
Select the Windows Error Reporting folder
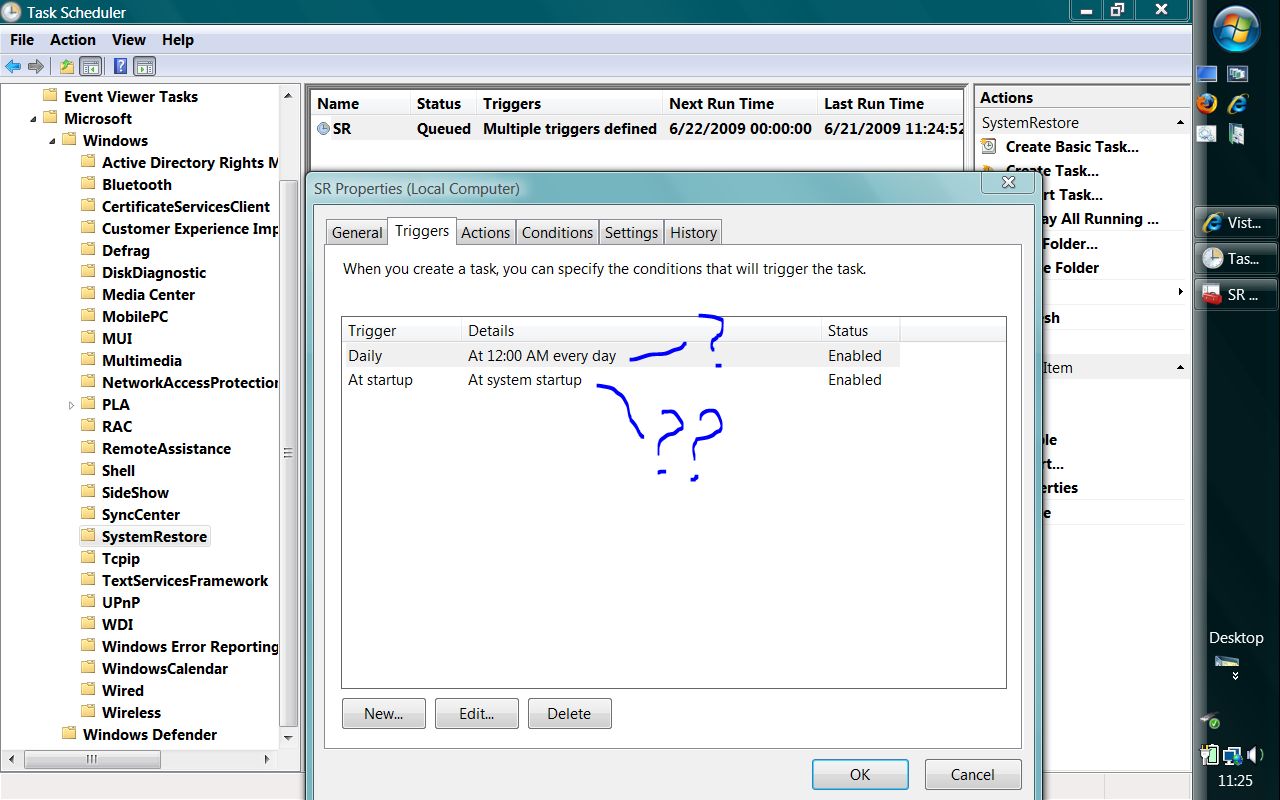190,646
